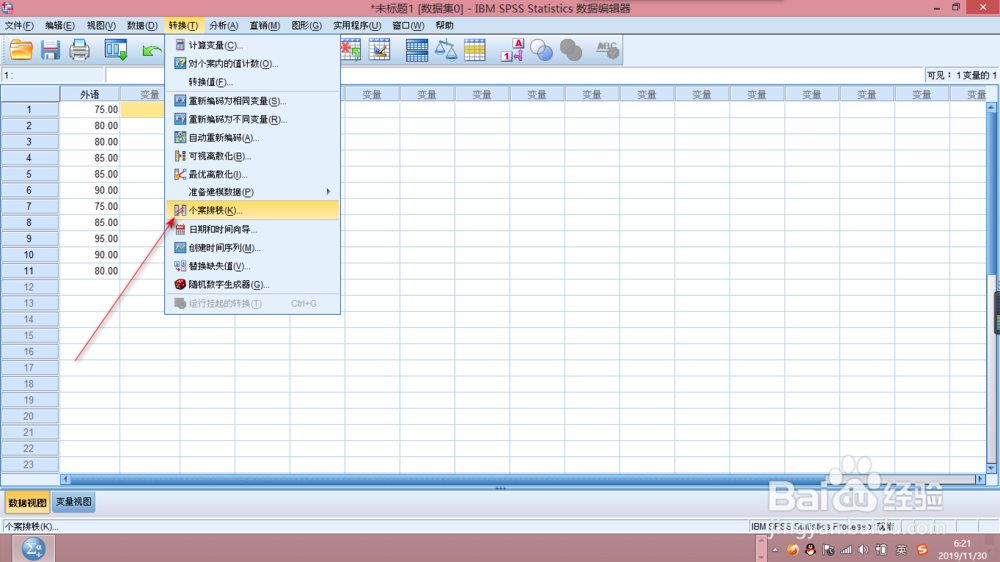Open the 文件(F) menu
This screenshot has width=1000, height=562.
(x=19, y=26)
